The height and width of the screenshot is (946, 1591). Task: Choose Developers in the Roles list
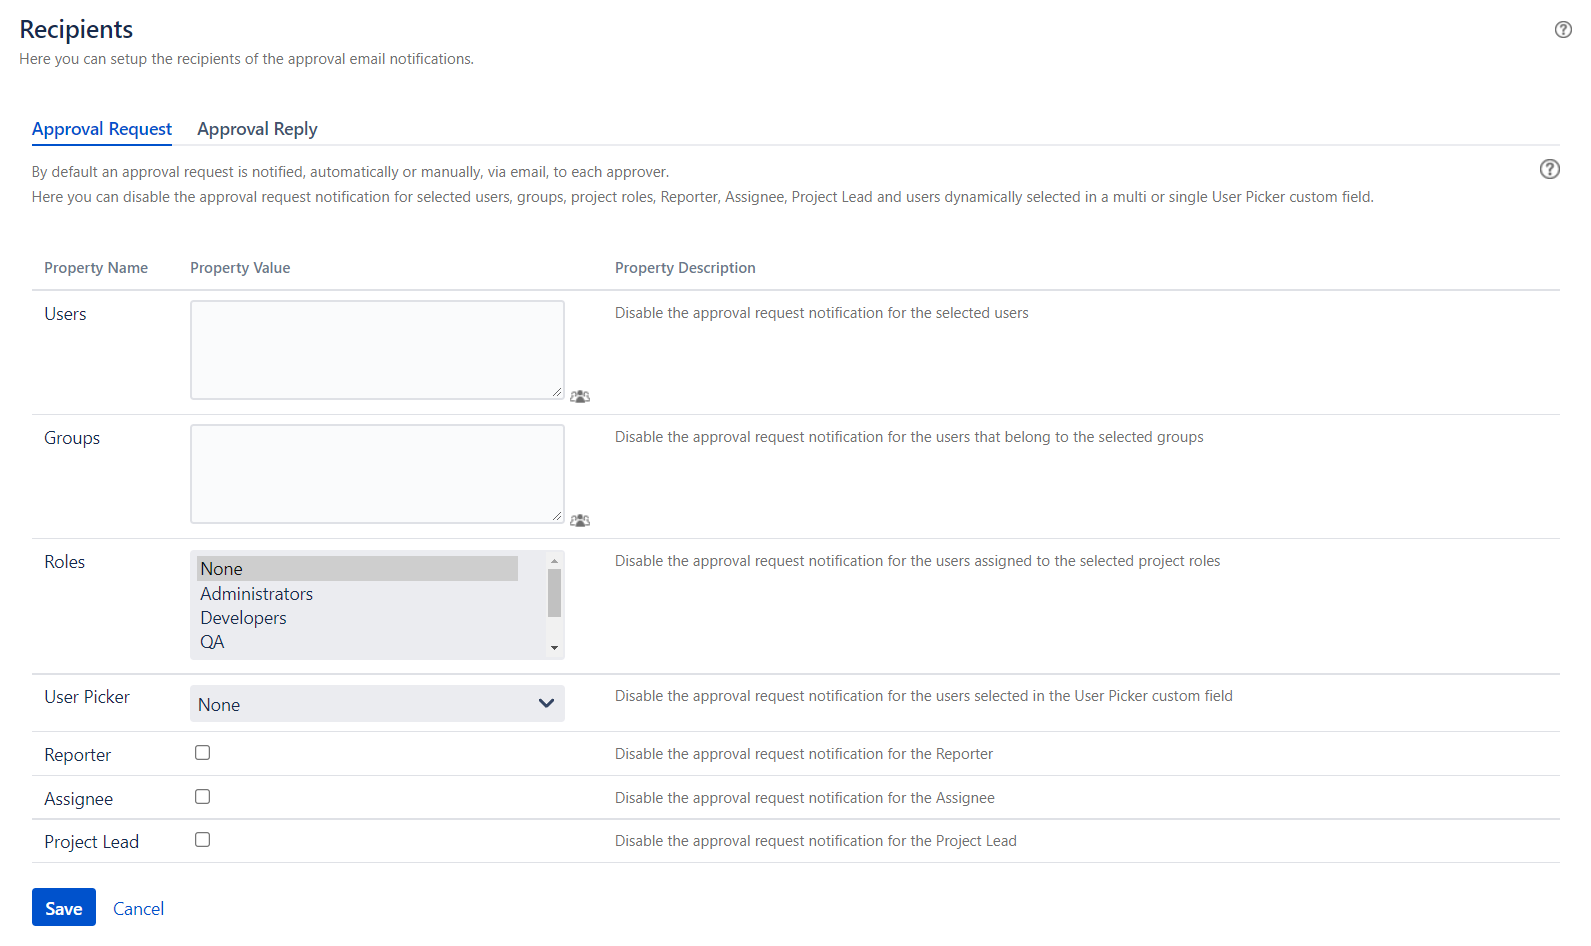tap(244, 618)
